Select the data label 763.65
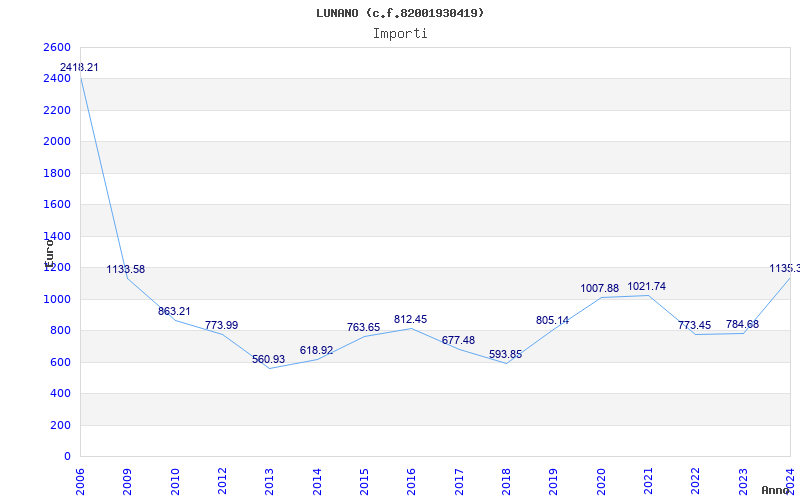 tap(363, 328)
